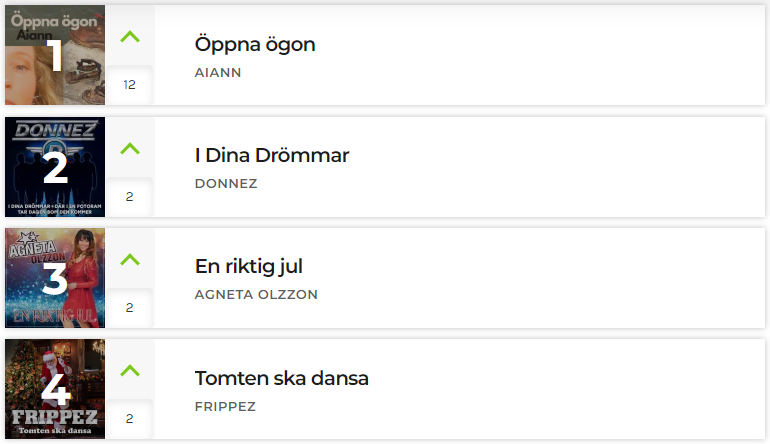This screenshot has height=444, width=770.
Task: Click green up arrow for En riktig jul
Action: pos(130,259)
